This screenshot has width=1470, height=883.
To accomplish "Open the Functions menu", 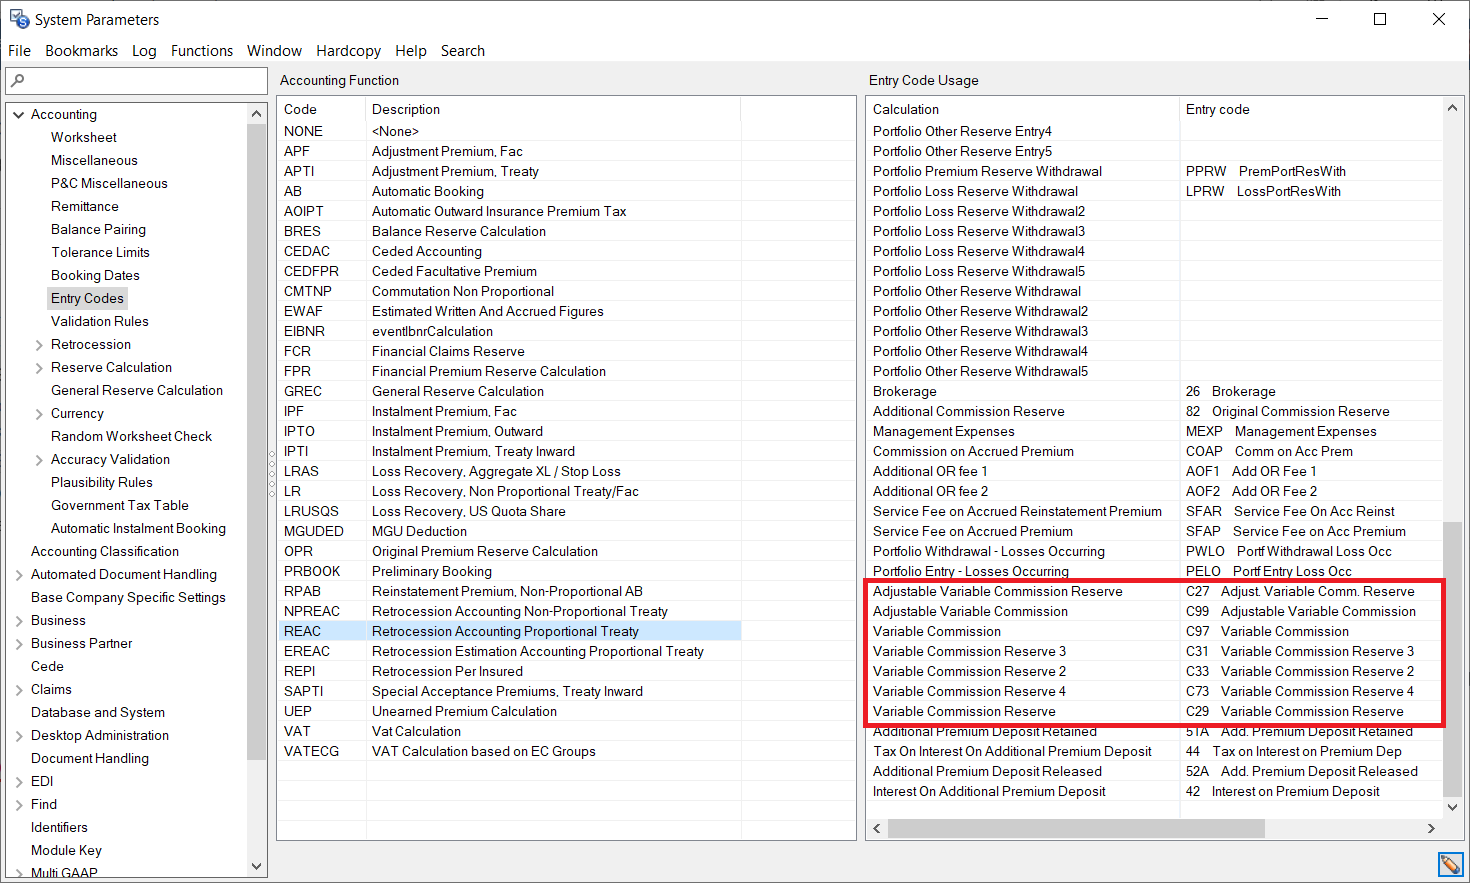I will click(x=201, y=51).
